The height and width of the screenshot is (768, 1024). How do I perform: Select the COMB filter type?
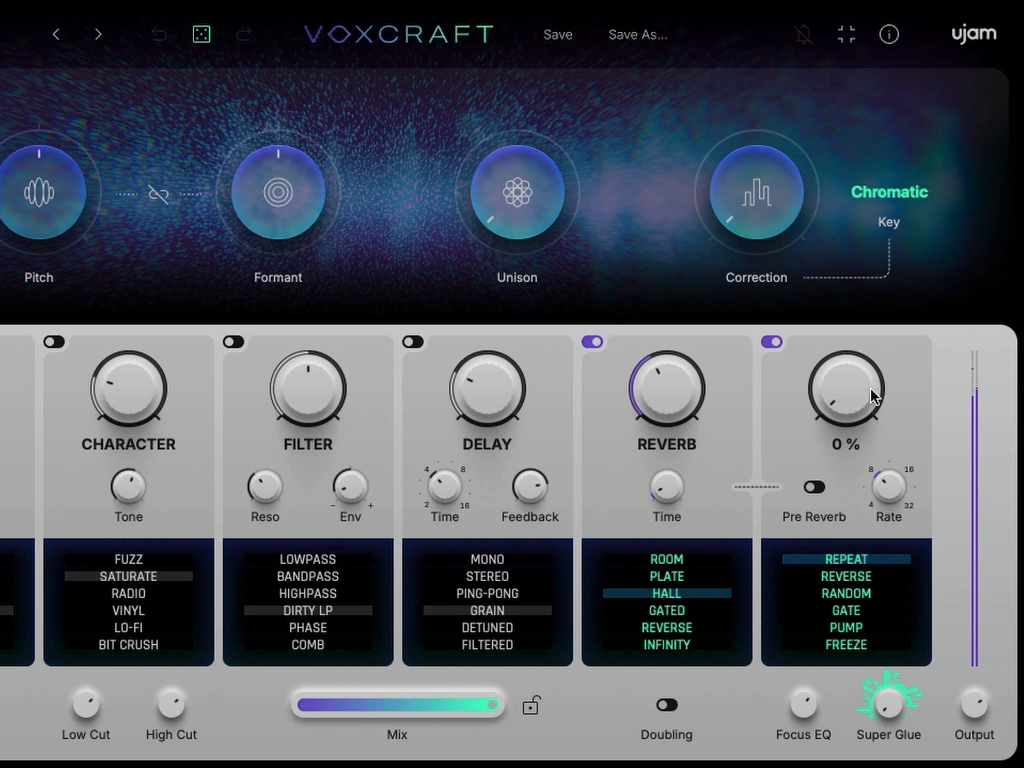point(308,645)
